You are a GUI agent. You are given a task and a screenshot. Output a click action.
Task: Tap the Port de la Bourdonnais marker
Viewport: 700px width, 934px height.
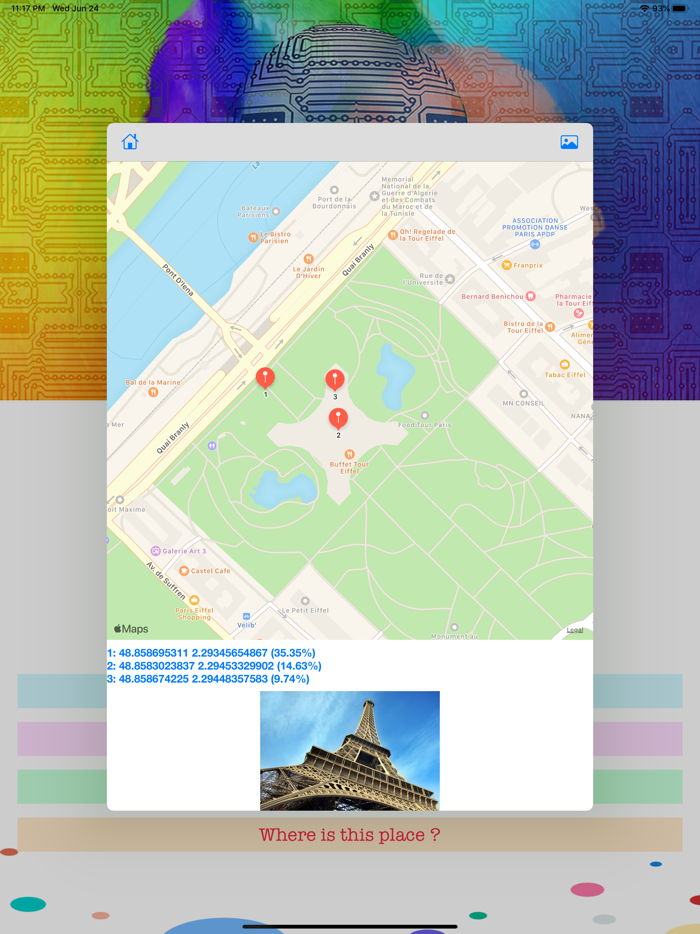[334, 190]
